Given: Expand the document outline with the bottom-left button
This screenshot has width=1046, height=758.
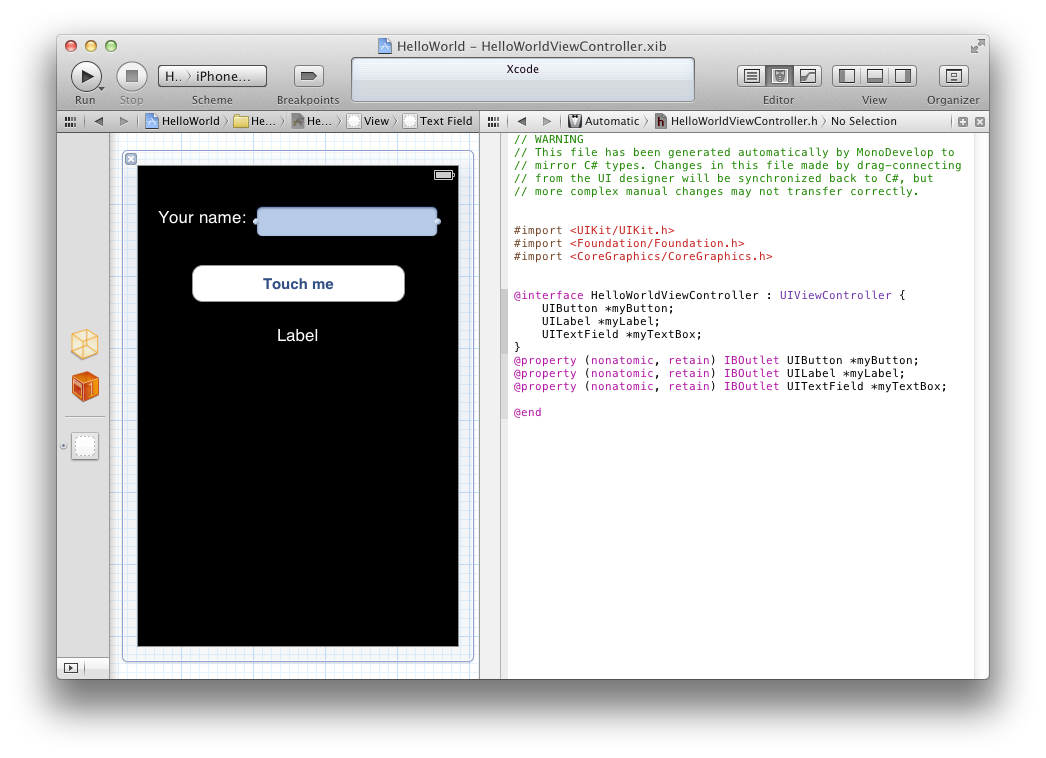Looking at the screenshot, I should click(x=71, y=667).
